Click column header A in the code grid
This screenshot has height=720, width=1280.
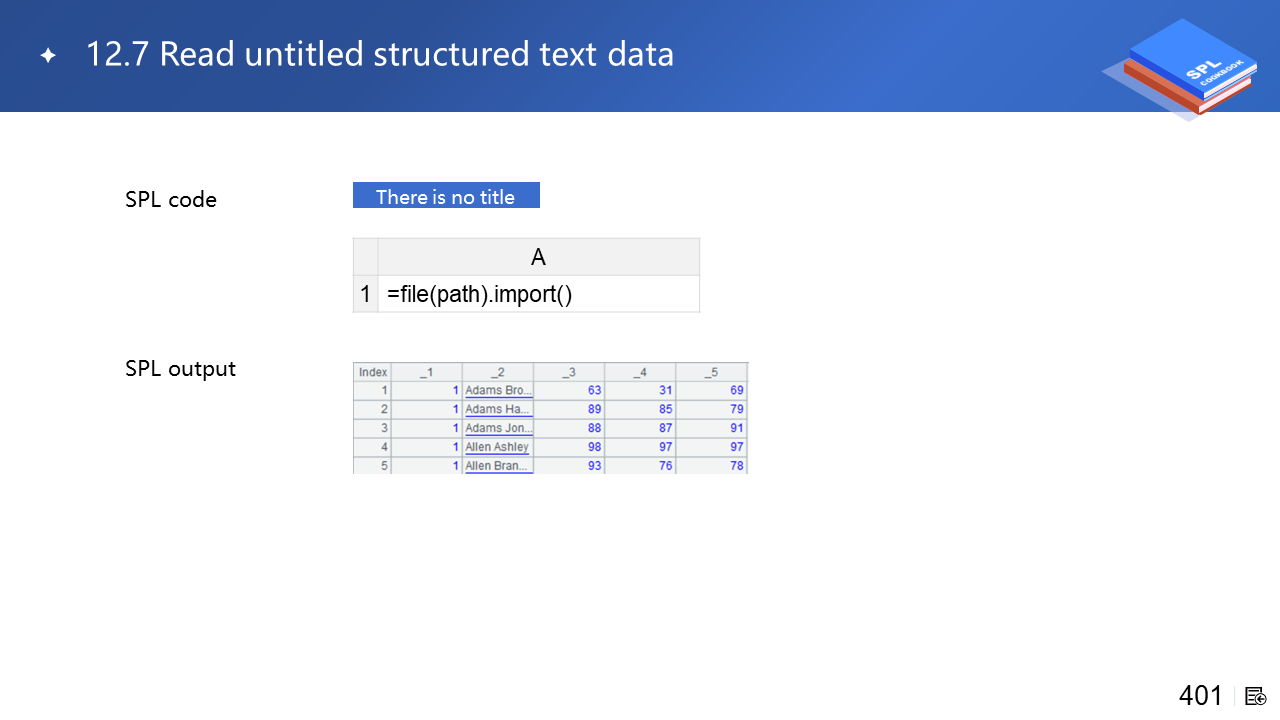coord(538,257)
